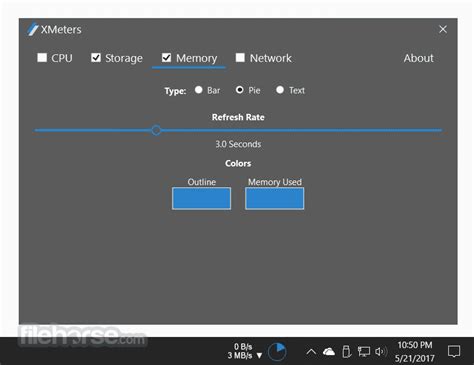Select the Text type radio button
The width and height of the screenshot is (474, 365).
coord(280,90)
